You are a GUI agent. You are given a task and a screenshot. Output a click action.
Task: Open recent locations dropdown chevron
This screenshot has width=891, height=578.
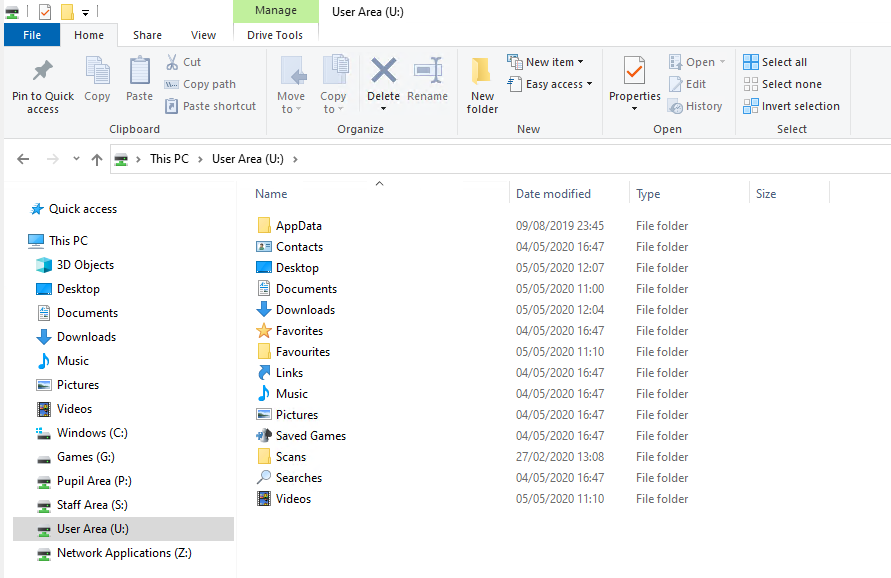(x=76, y=159)
